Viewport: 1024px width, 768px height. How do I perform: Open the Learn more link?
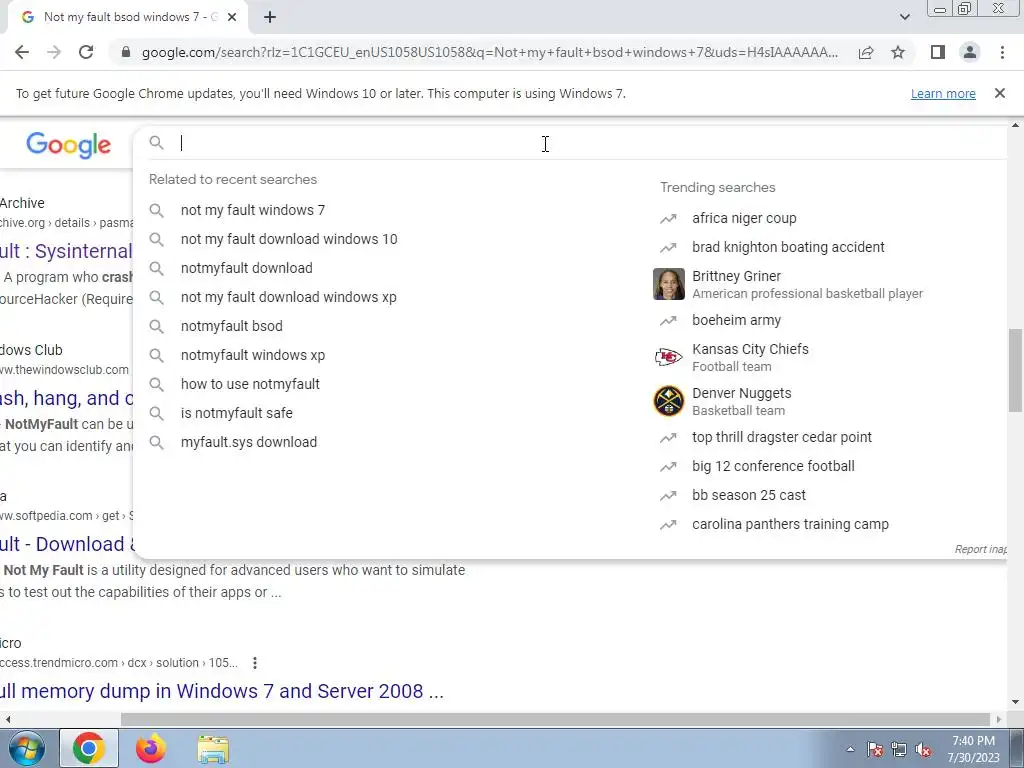pos(943,94)
